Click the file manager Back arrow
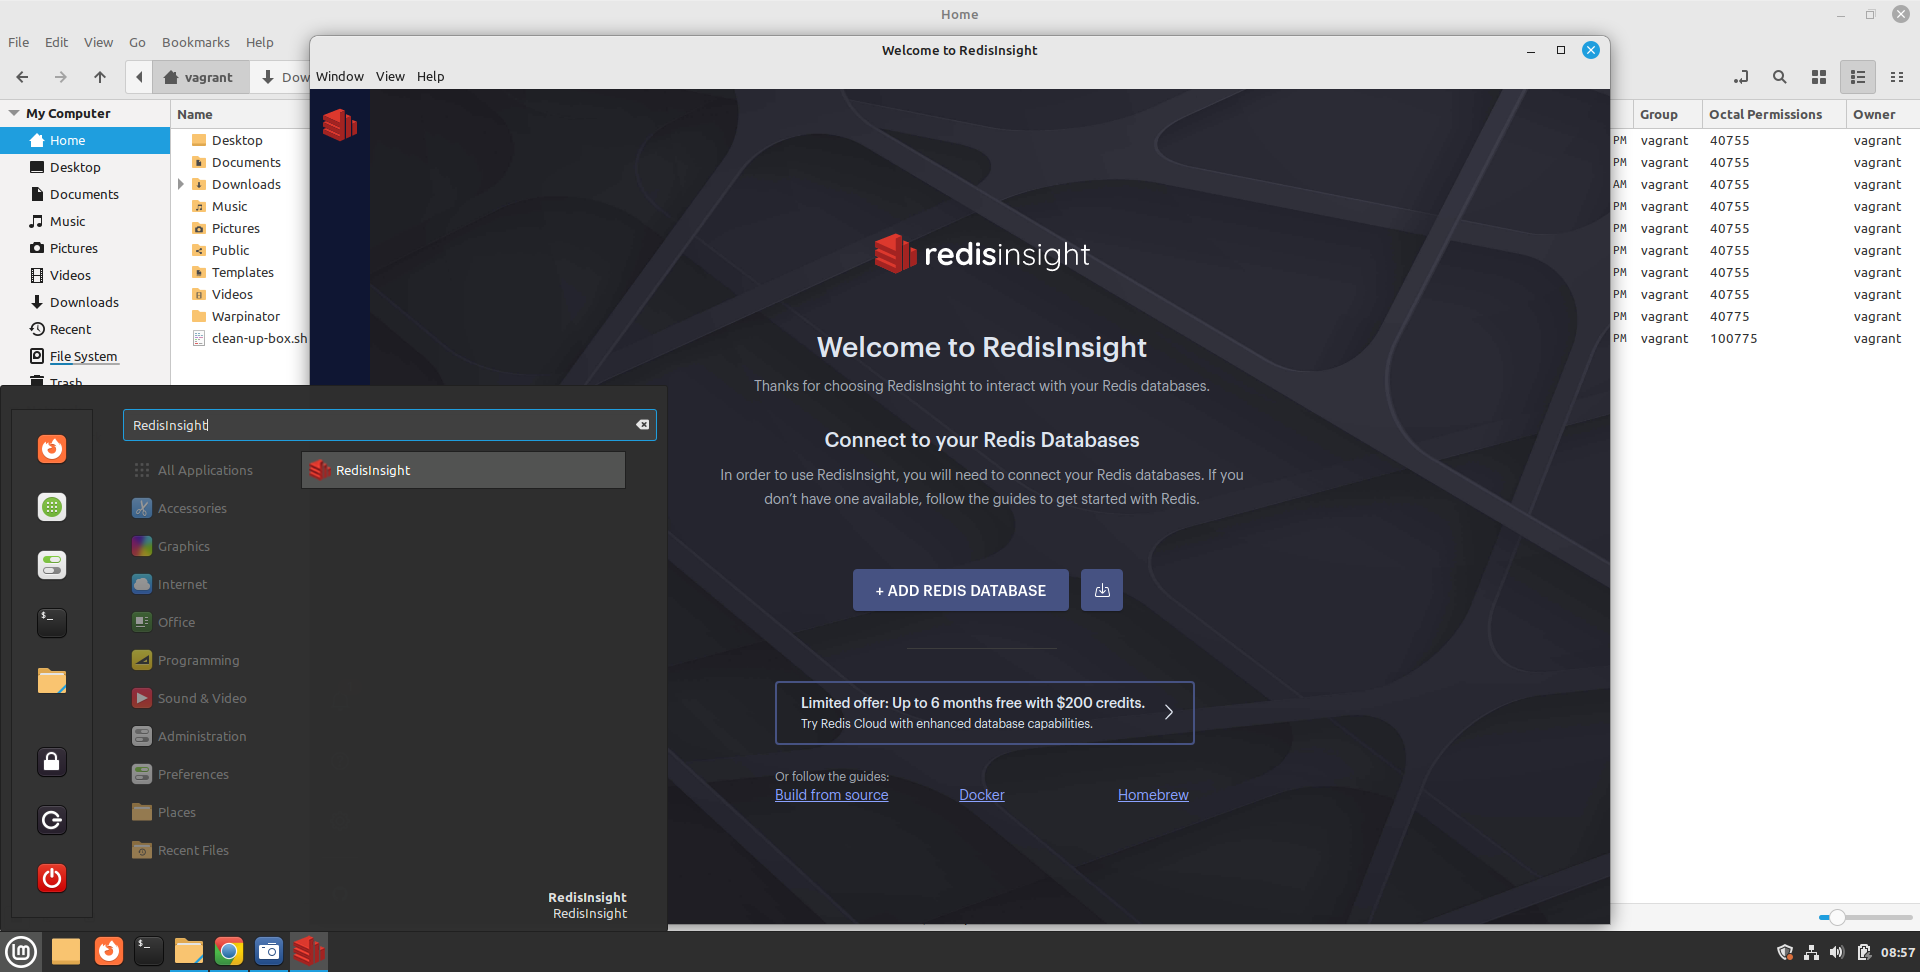 [22, 77]
